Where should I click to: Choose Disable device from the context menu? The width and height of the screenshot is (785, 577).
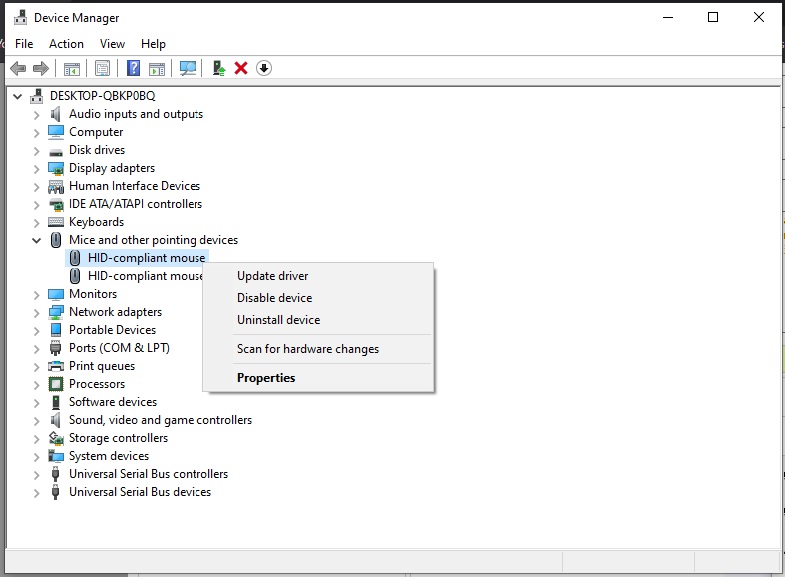click(274, 298)
